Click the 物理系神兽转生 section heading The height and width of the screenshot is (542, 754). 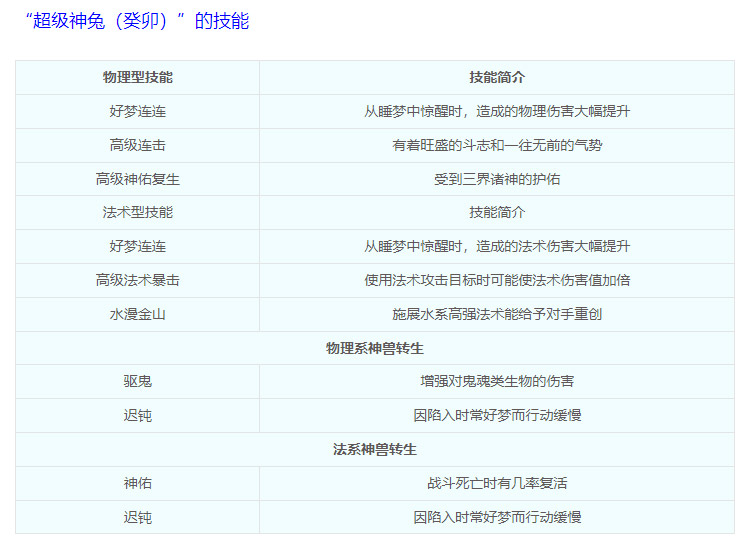pos(375,348)
